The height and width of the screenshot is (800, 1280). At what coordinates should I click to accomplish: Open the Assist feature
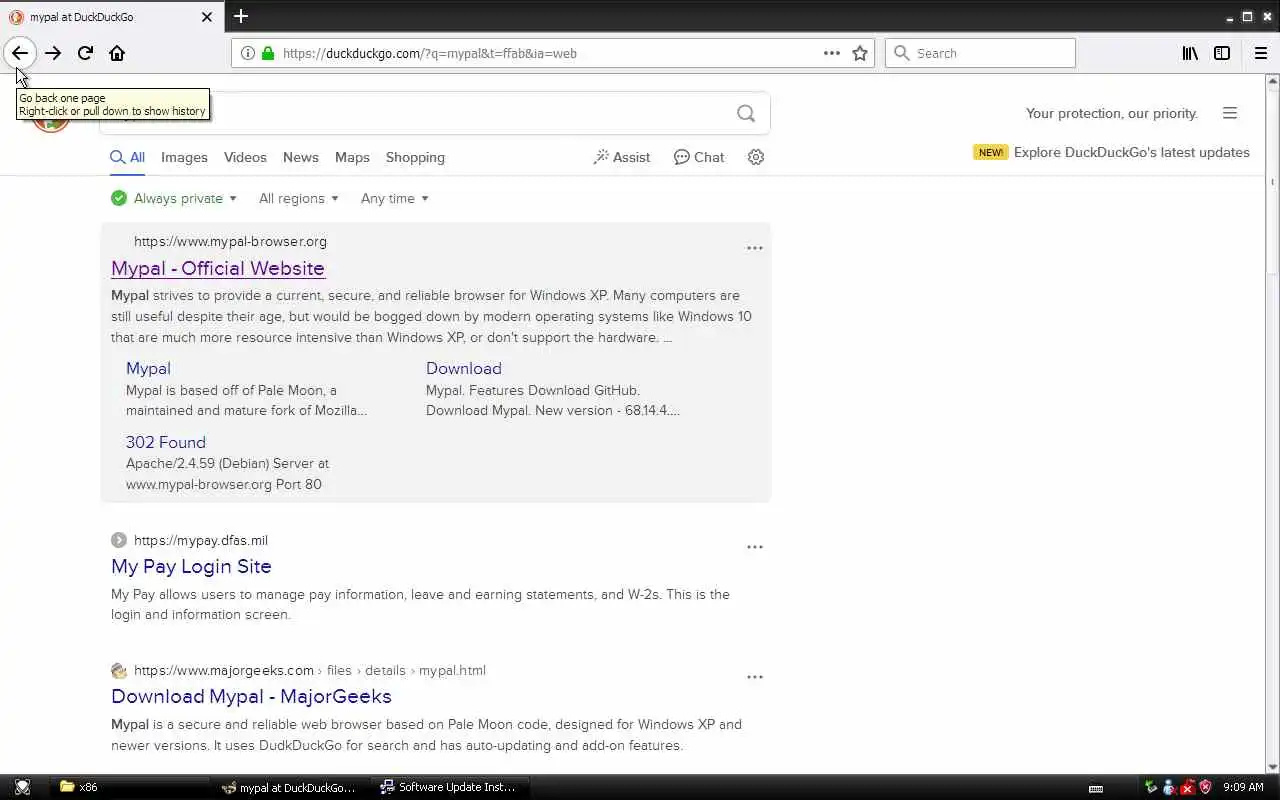pyautogui.click(x=622, y=157)
